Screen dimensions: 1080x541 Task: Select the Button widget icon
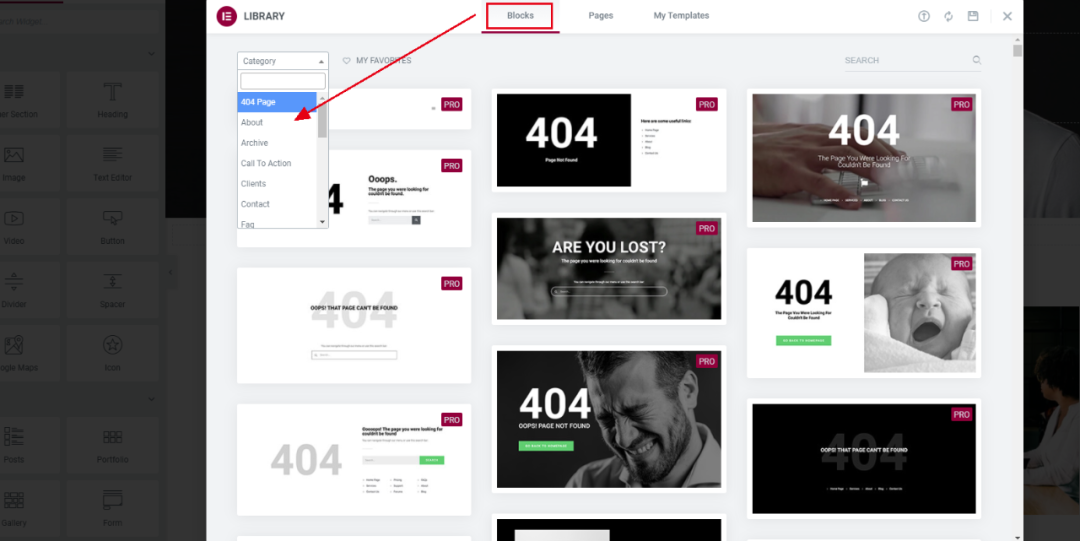tap(112, 218)
